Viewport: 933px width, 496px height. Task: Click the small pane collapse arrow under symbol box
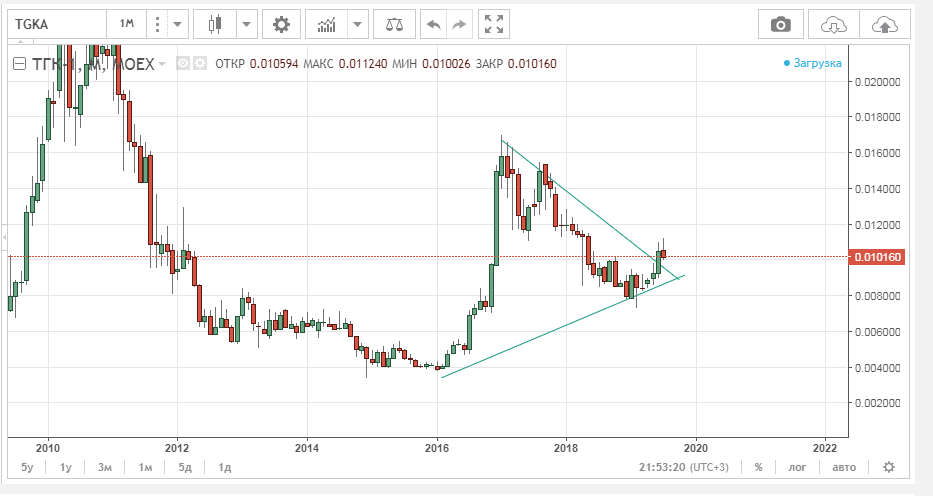coord(21,42)
